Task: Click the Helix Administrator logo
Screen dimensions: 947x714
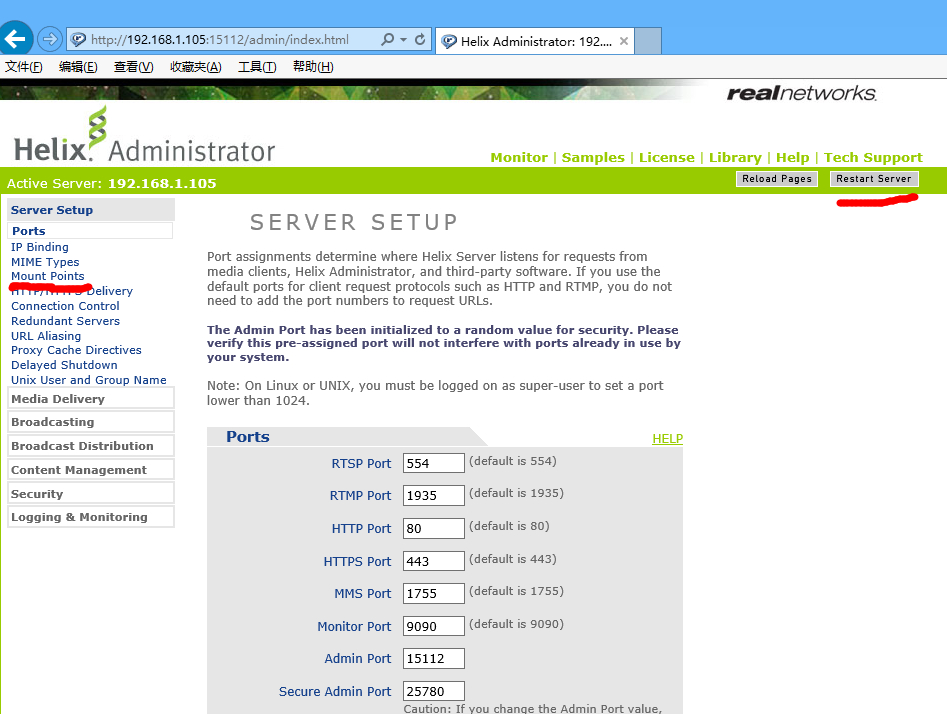Action: point(144,136)
